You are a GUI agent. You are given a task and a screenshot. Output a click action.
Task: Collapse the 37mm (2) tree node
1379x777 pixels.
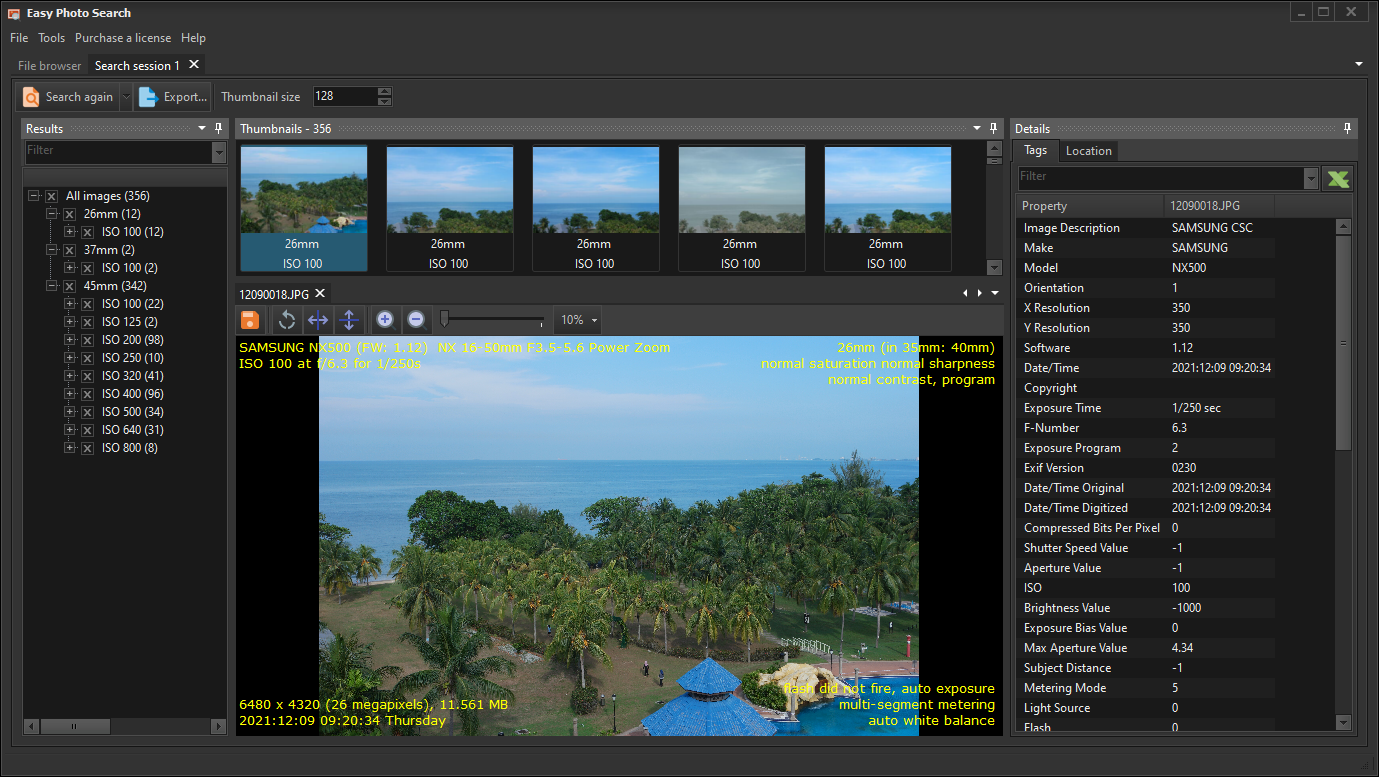52,250
